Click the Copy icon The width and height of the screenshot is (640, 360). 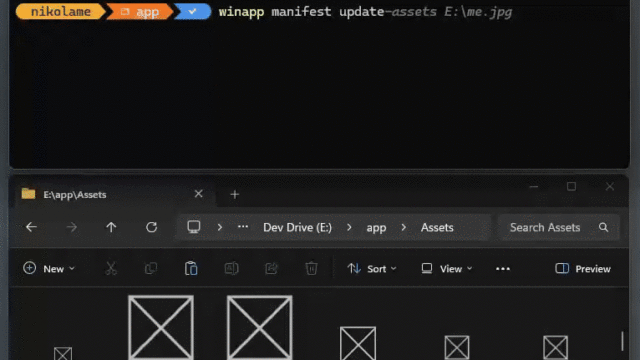tap(151, 269)
